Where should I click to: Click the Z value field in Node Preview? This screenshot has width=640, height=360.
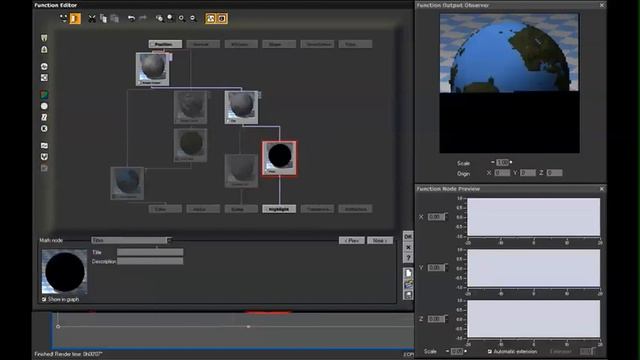(x=436, y=319)
